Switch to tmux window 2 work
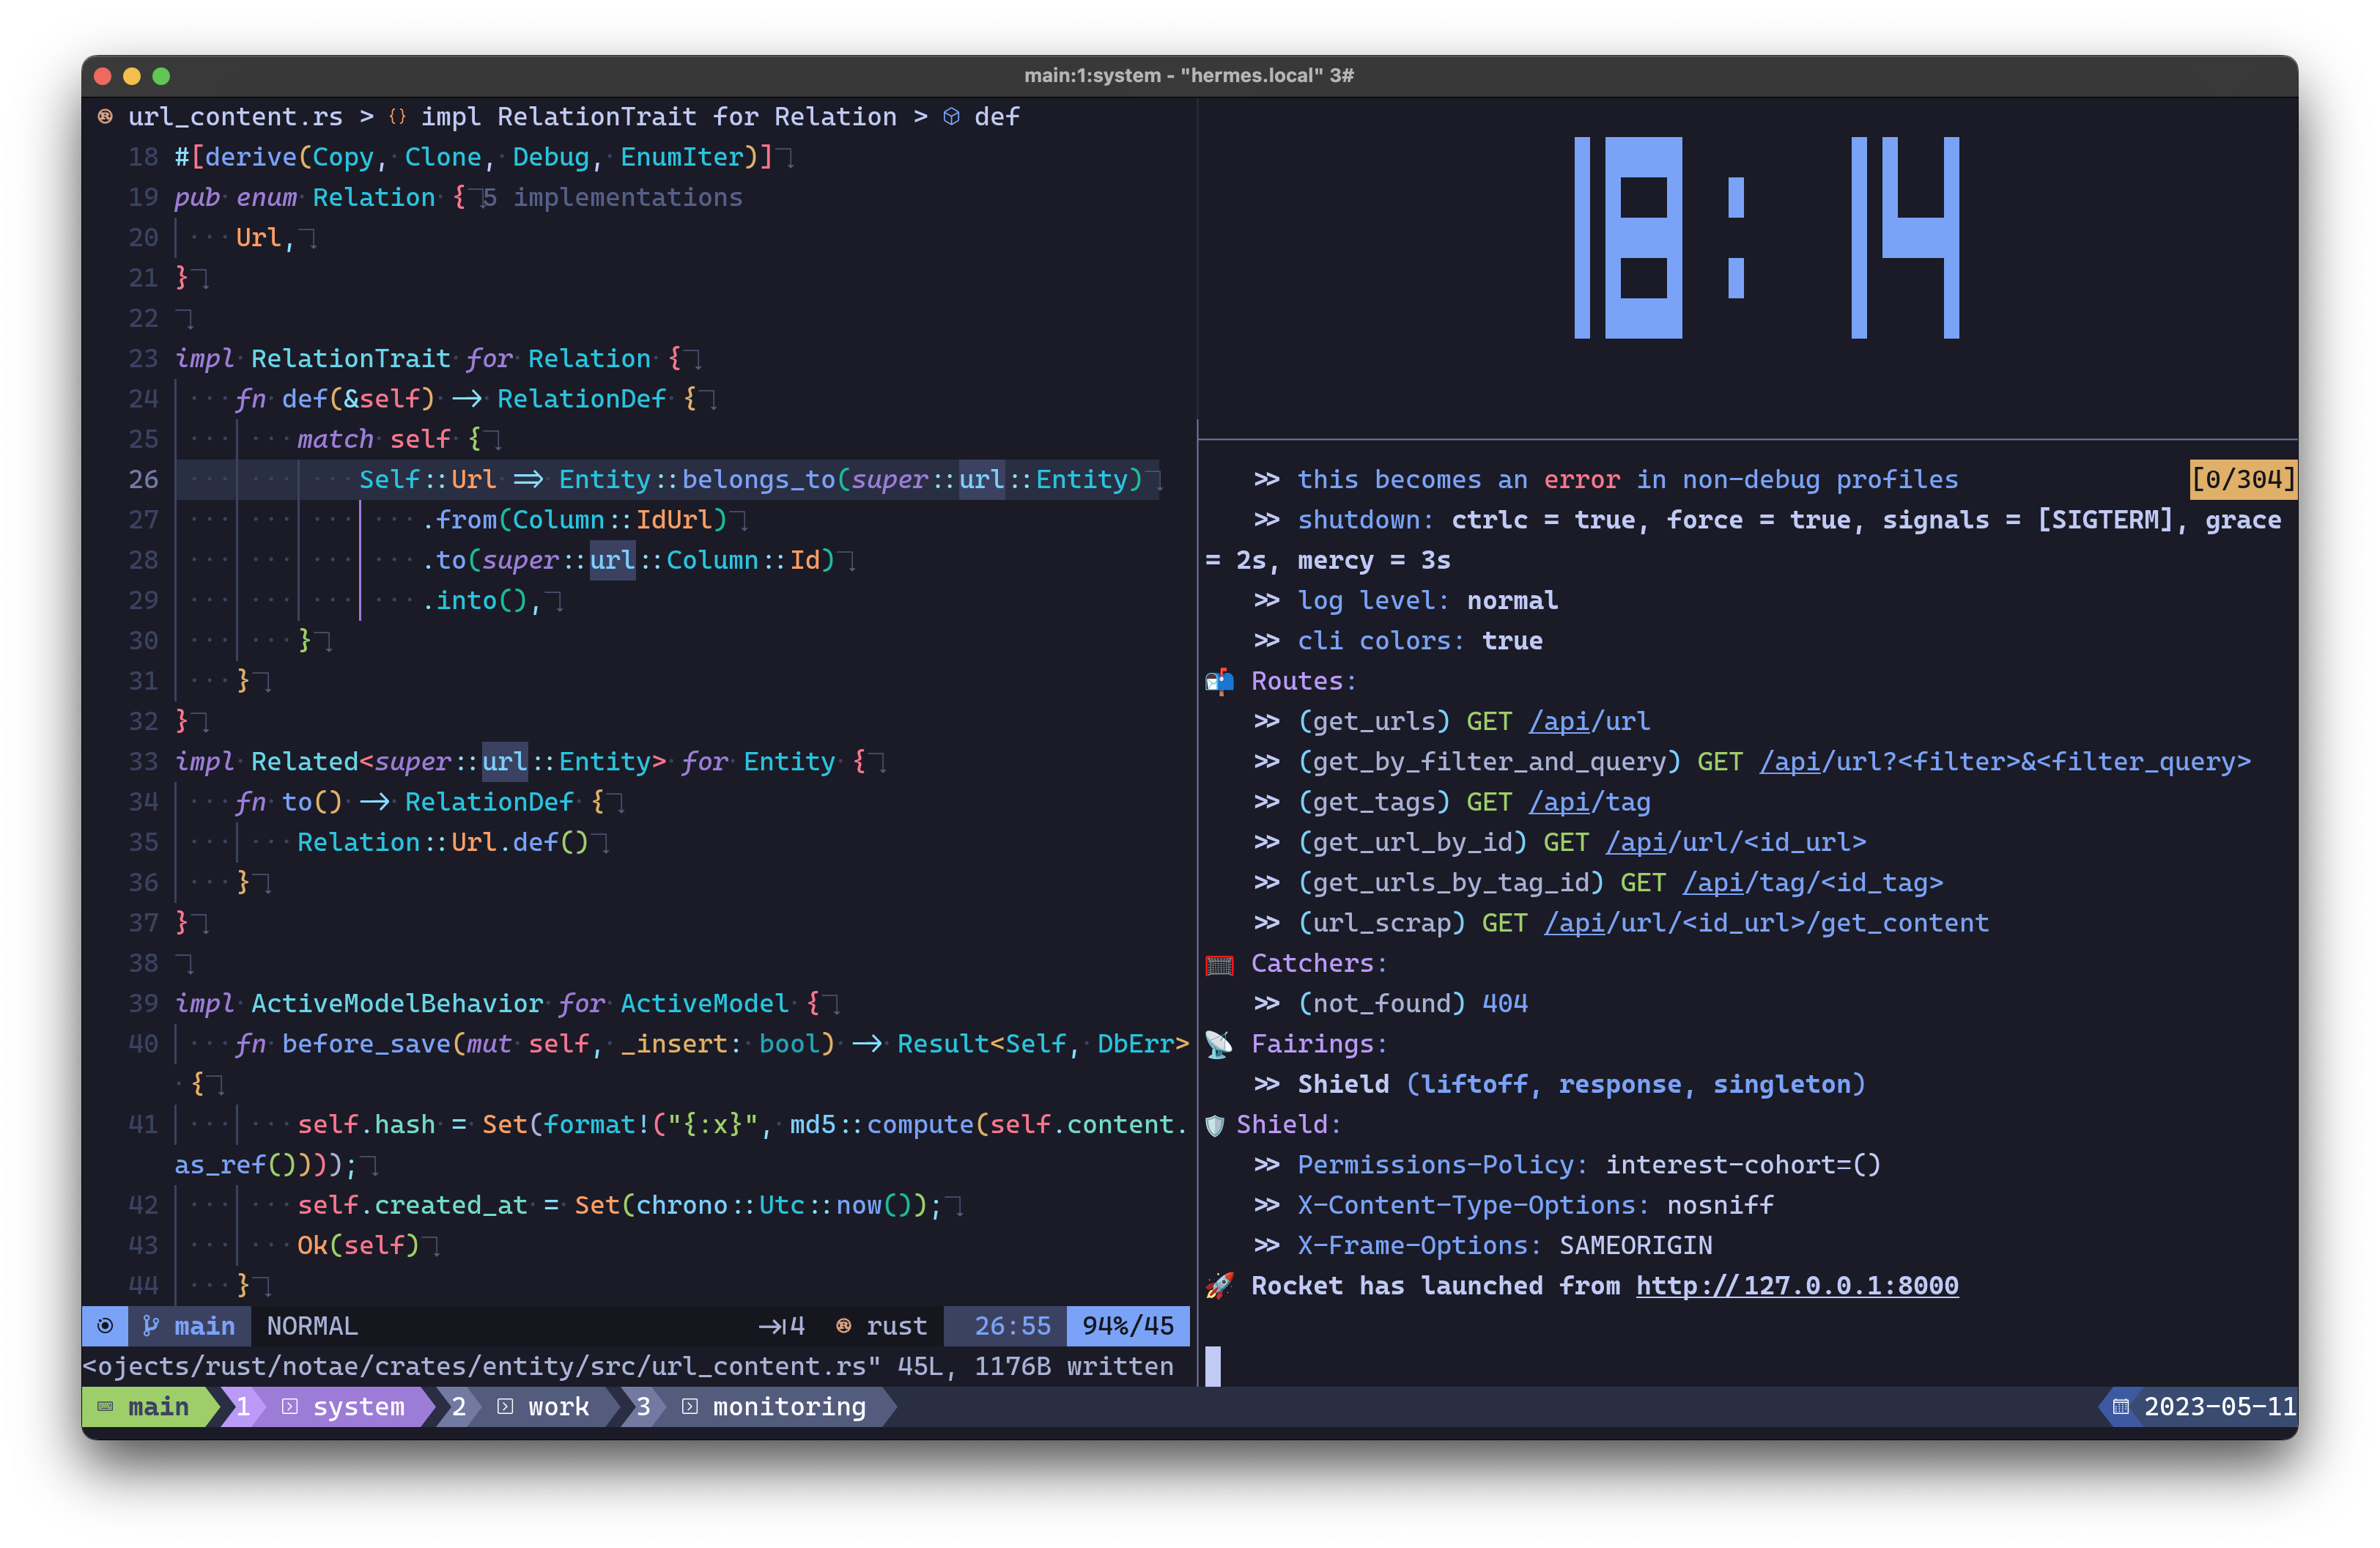The width and height of the screenshot is (2380, 1548). pos(557,1407)
